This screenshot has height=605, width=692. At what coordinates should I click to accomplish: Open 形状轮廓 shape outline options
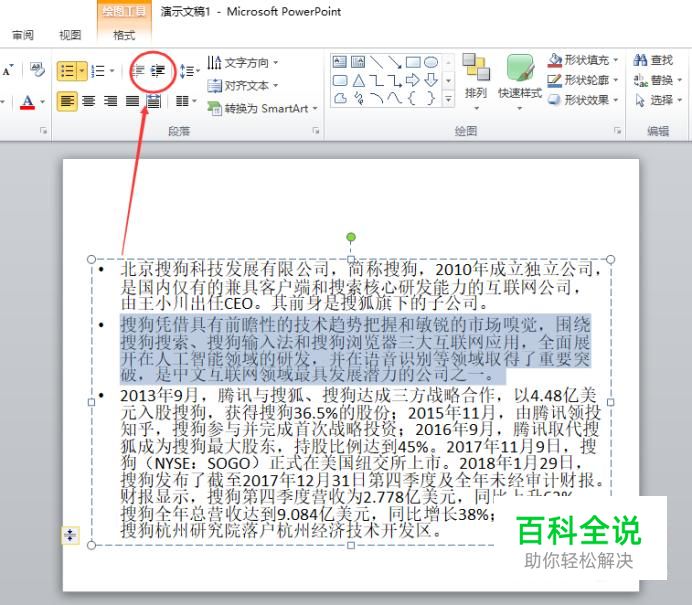point(583,80)
